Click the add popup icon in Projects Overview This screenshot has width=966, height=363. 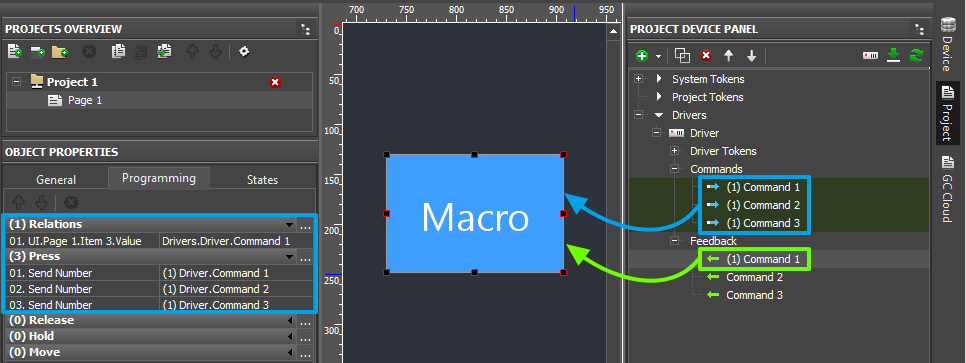pyautogui.click(x=38, y=52)
